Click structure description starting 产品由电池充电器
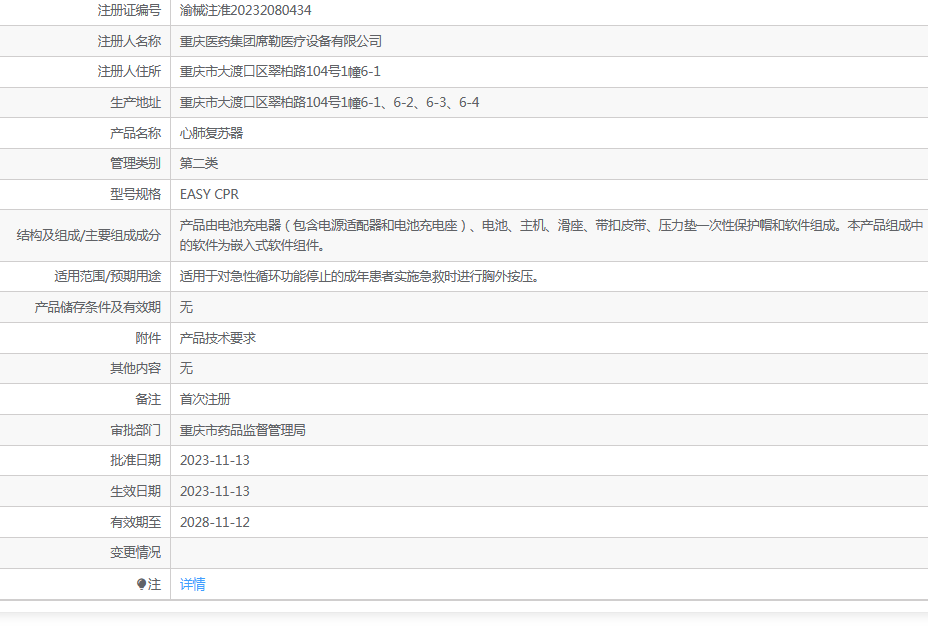928x634 pixels. tap(552, 235)
